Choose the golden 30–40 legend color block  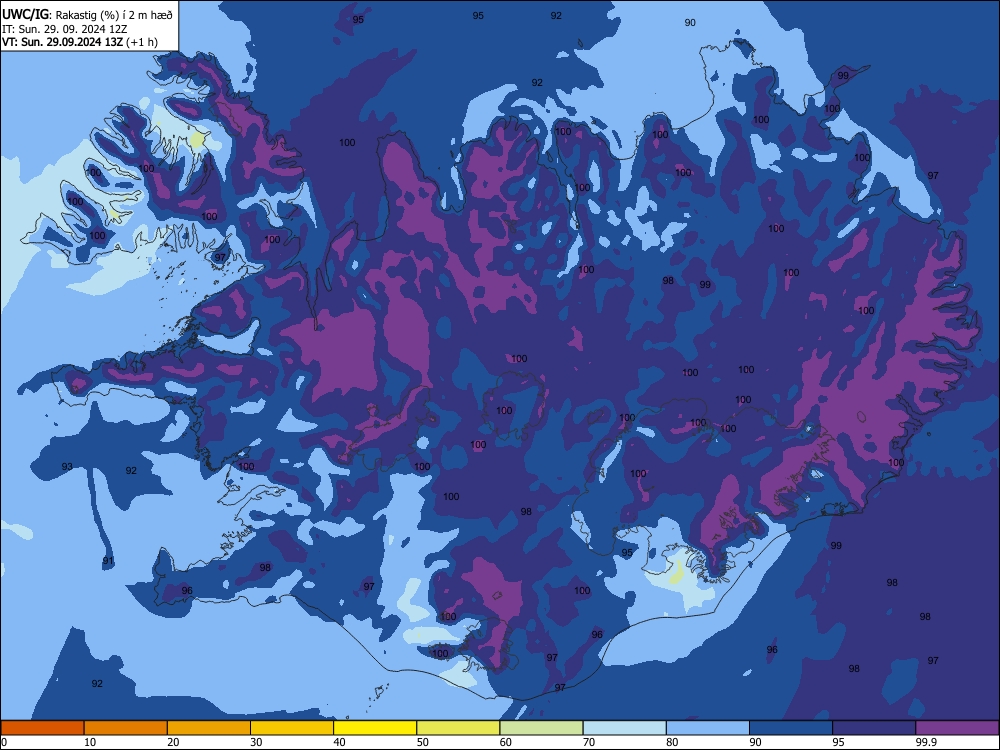(x=292, y=728)
